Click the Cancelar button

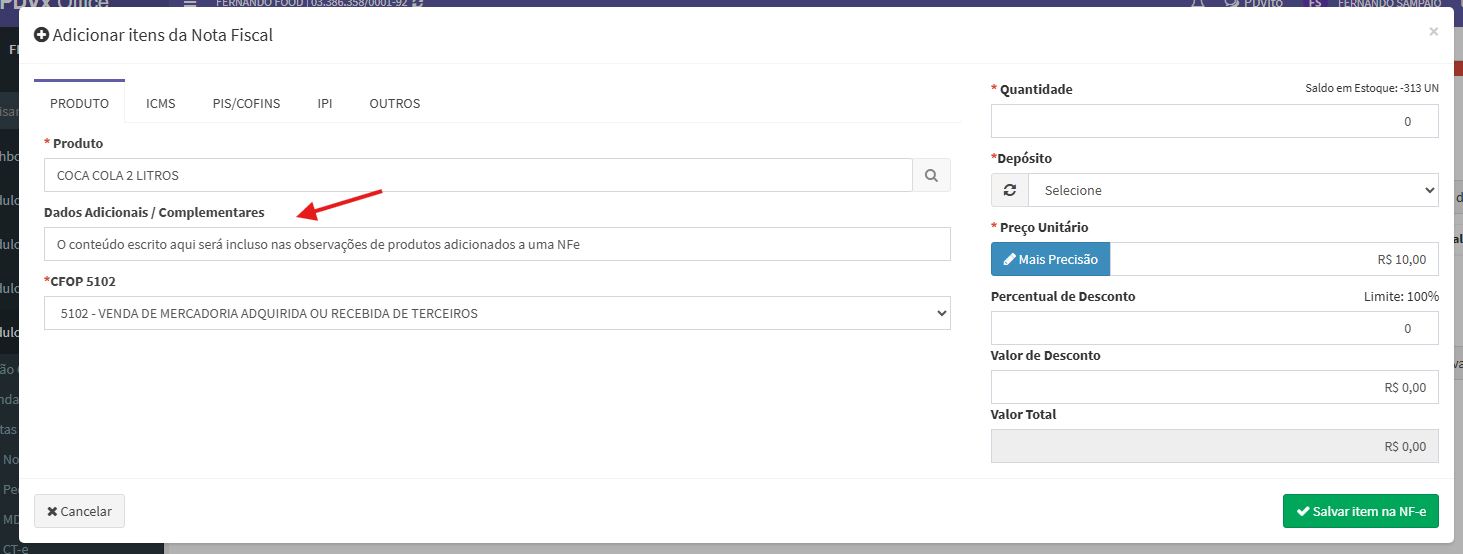click(x=79, y=511)
